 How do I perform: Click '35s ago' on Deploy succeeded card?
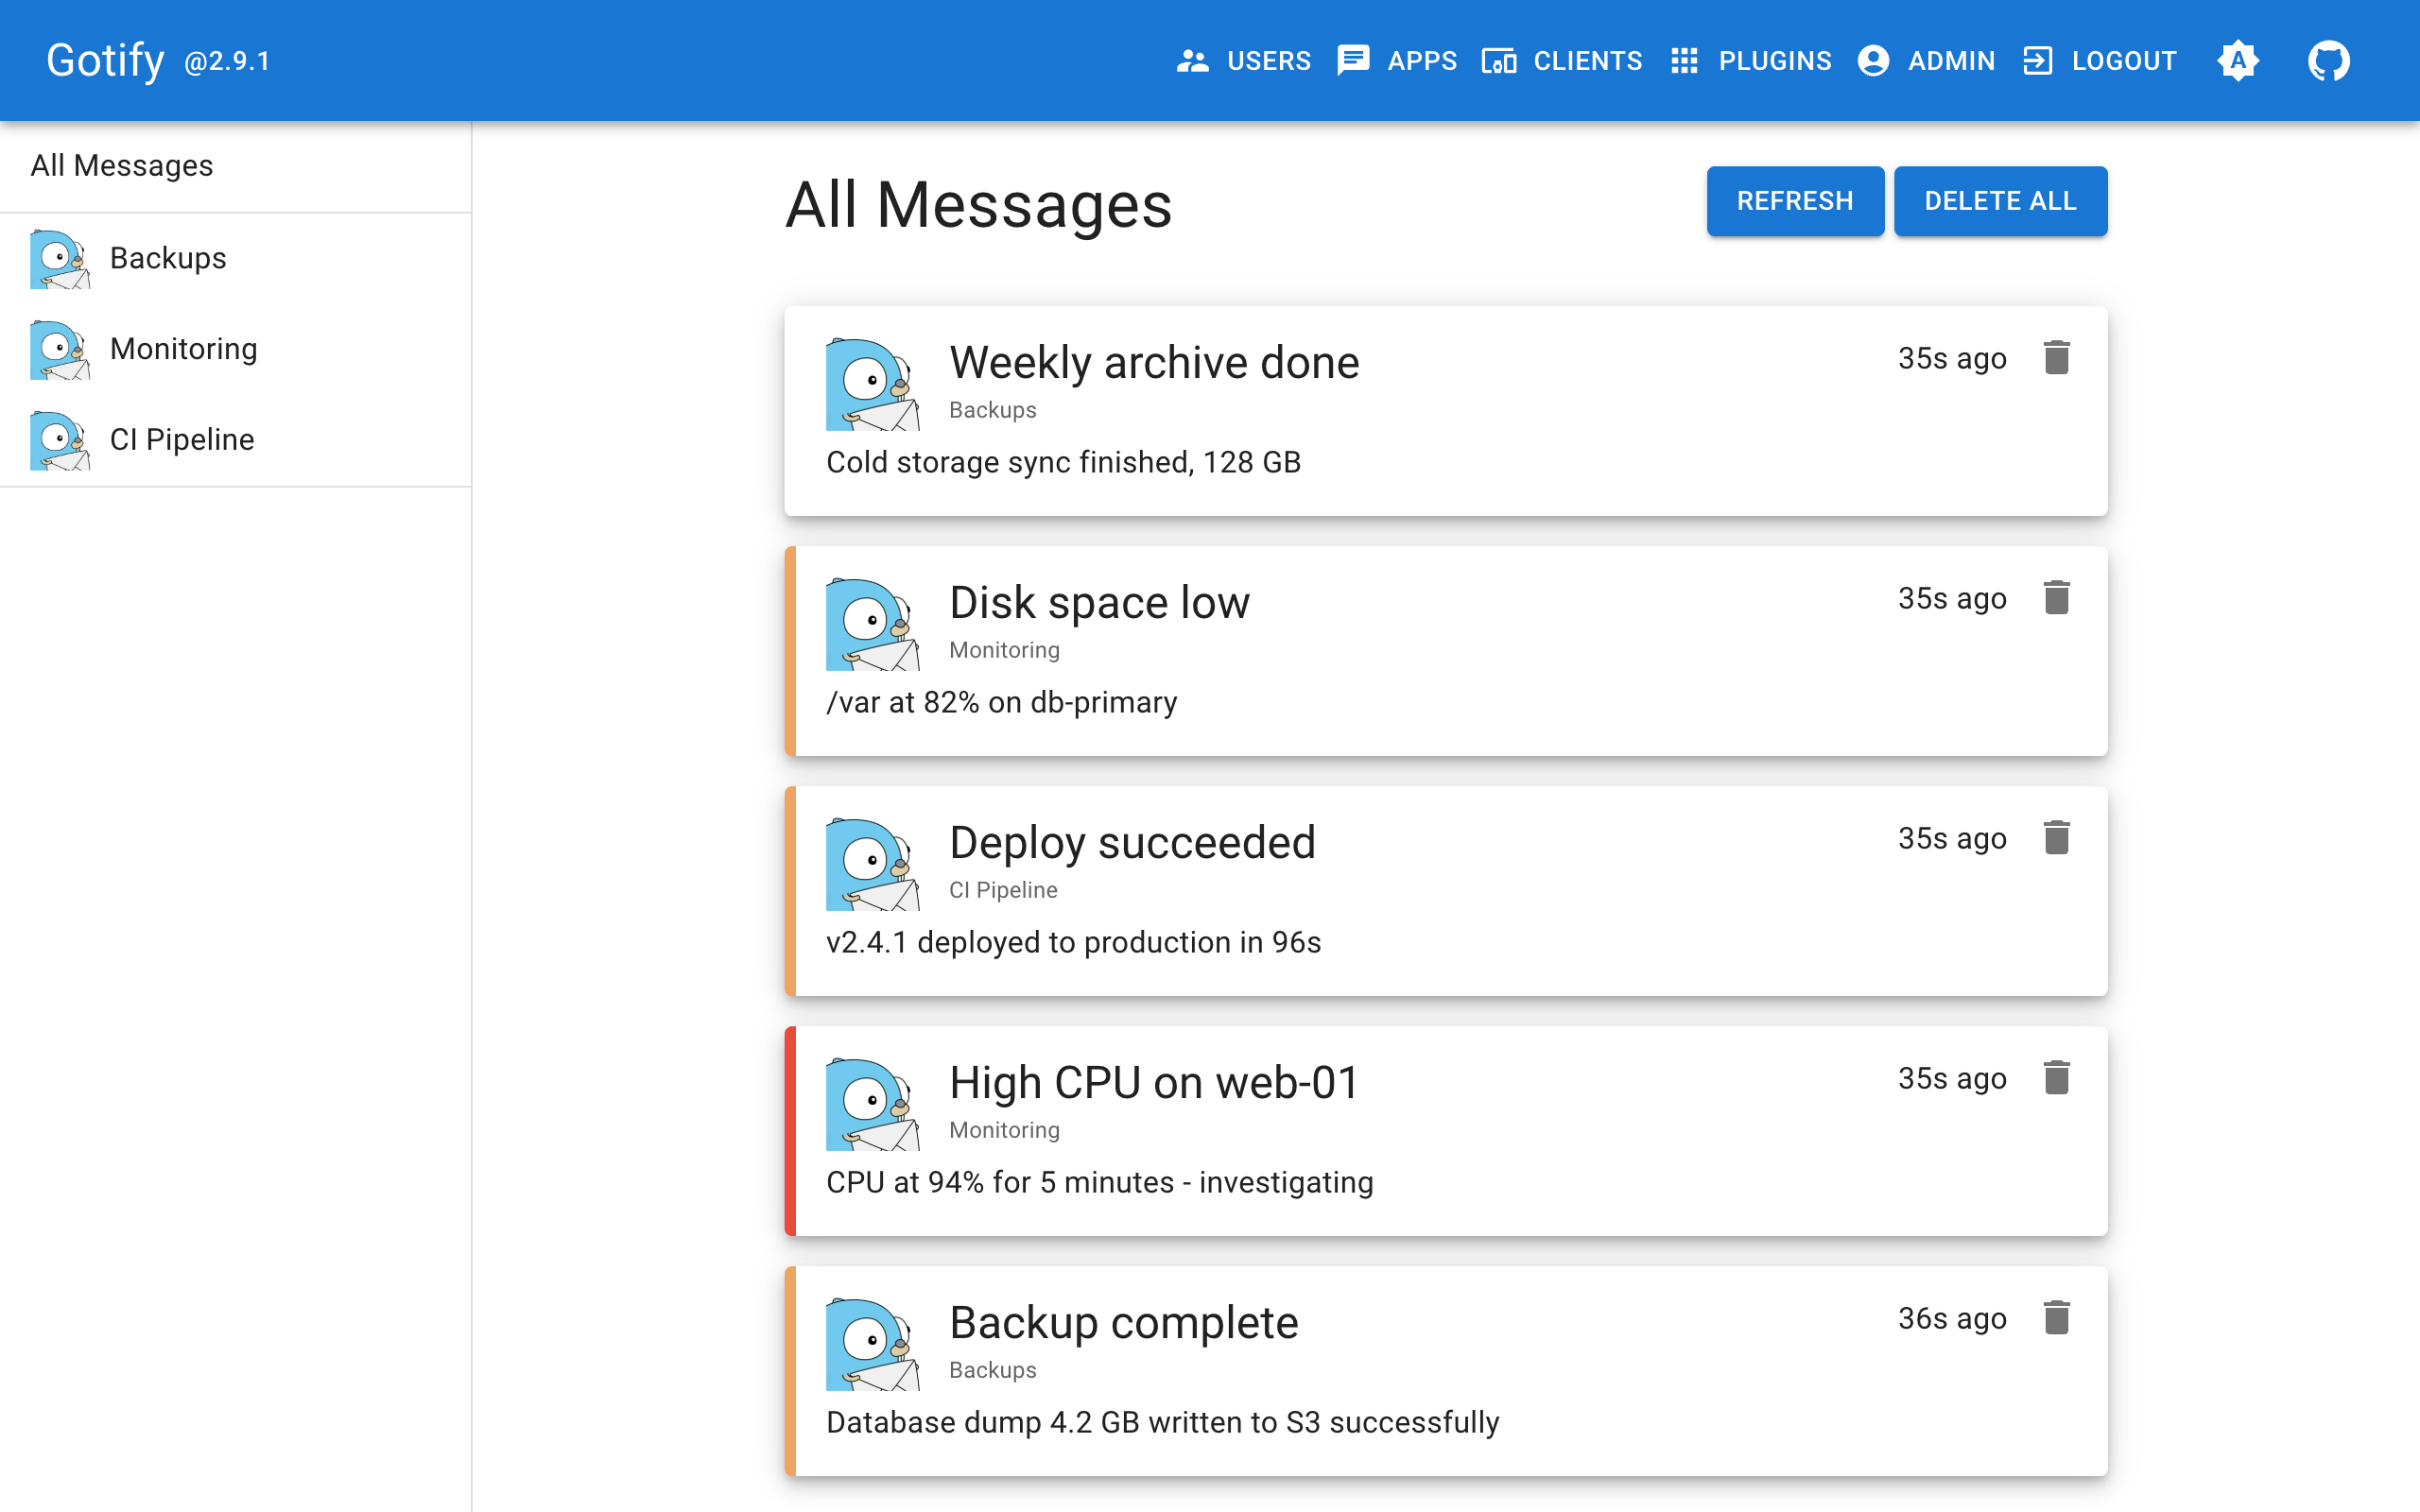point(1952,839)
